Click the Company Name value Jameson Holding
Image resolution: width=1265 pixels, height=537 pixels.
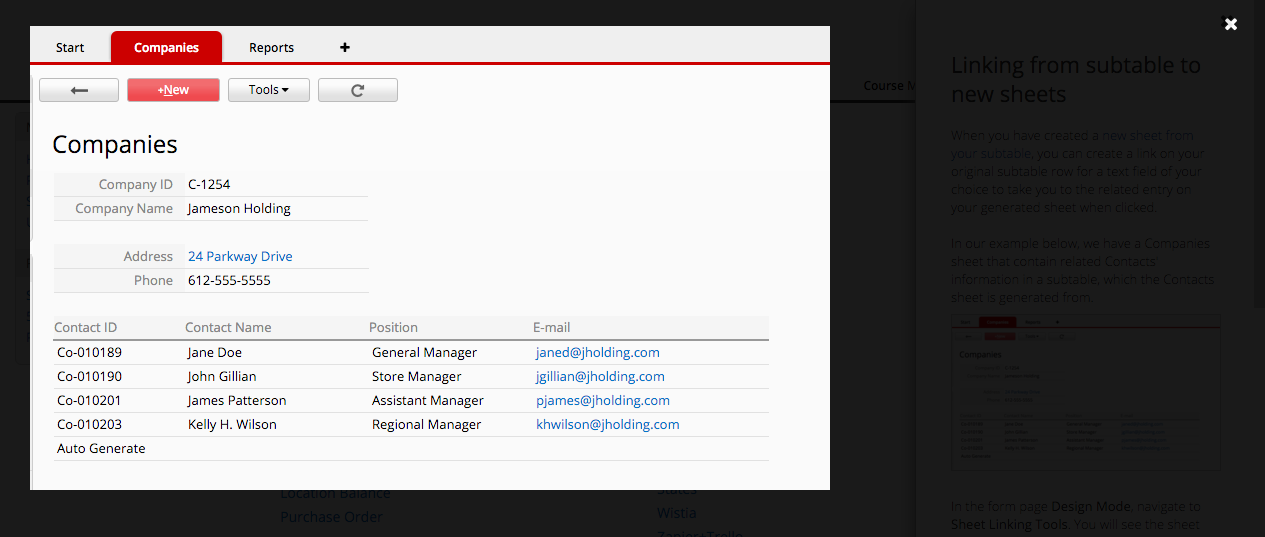pos(239,208)
